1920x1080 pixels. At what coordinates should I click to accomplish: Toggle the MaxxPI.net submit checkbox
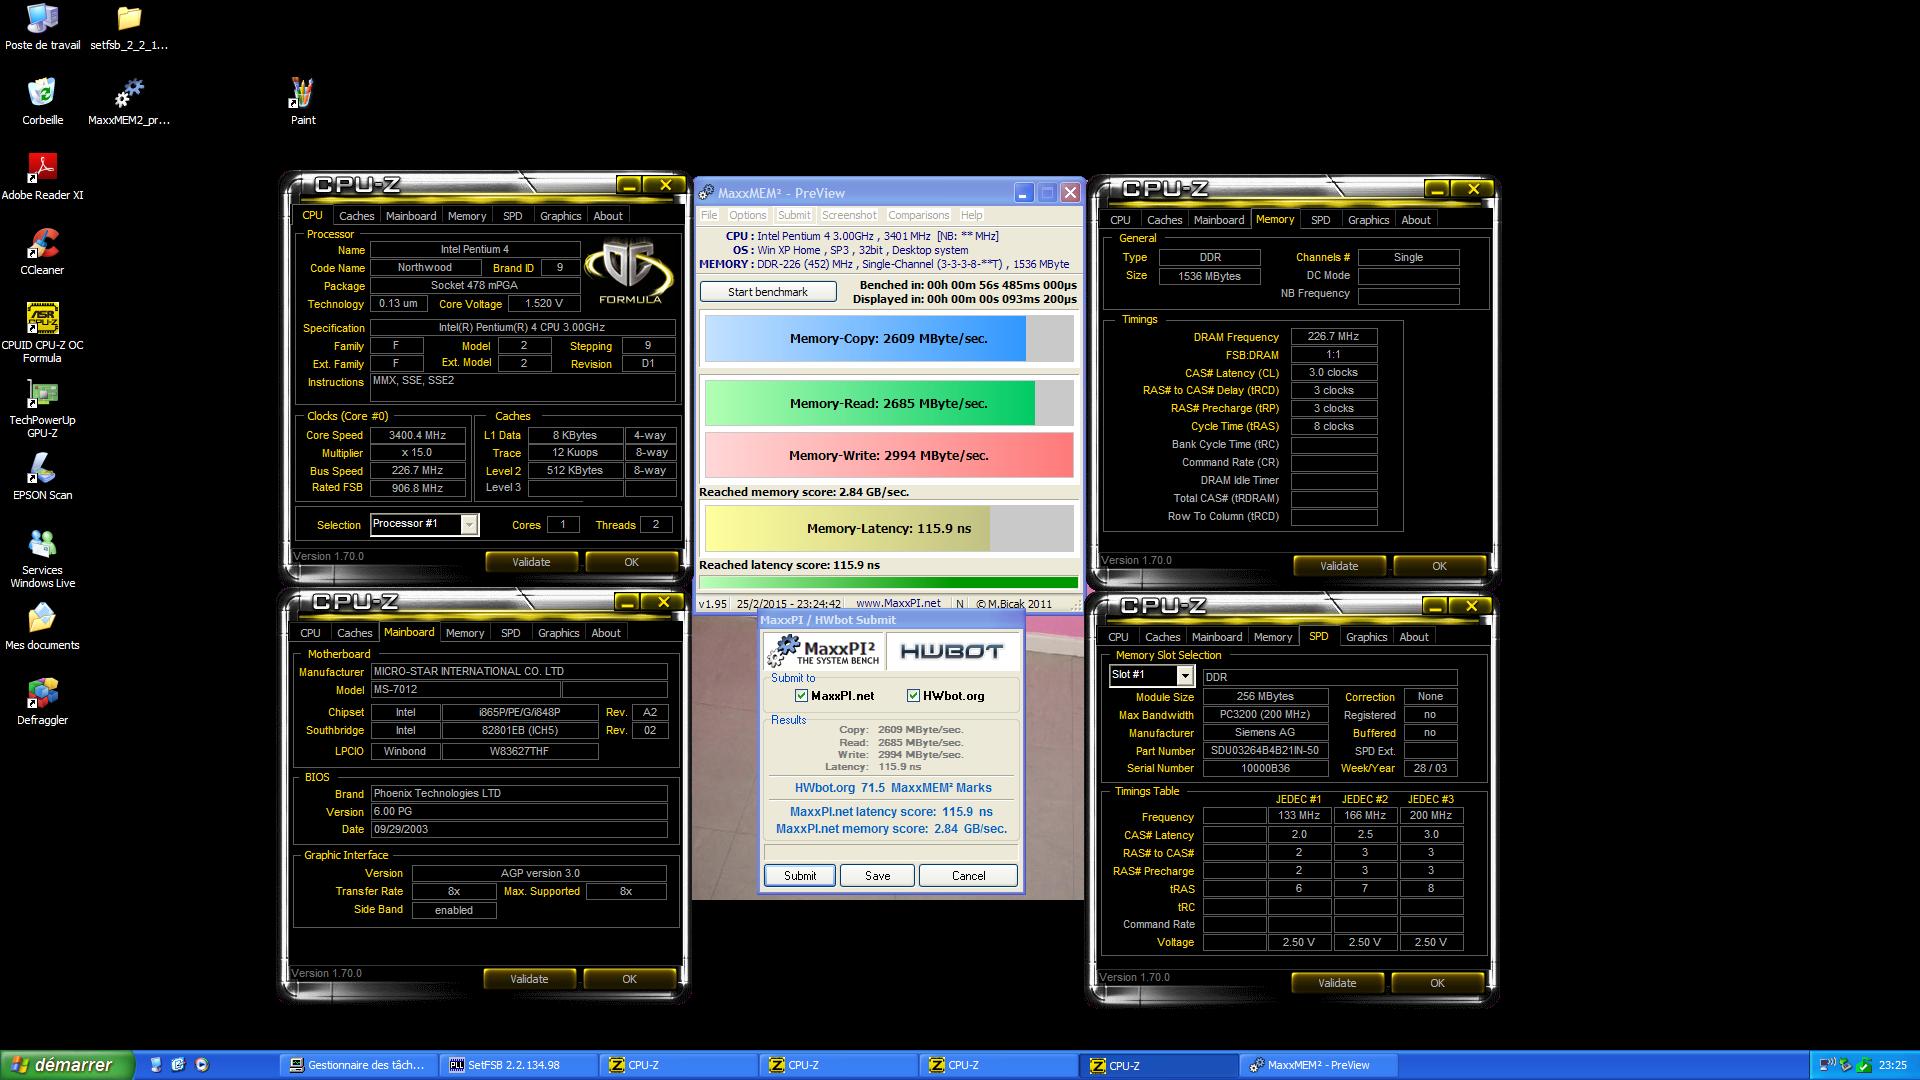pyautogui.click(x=801, y=696)
